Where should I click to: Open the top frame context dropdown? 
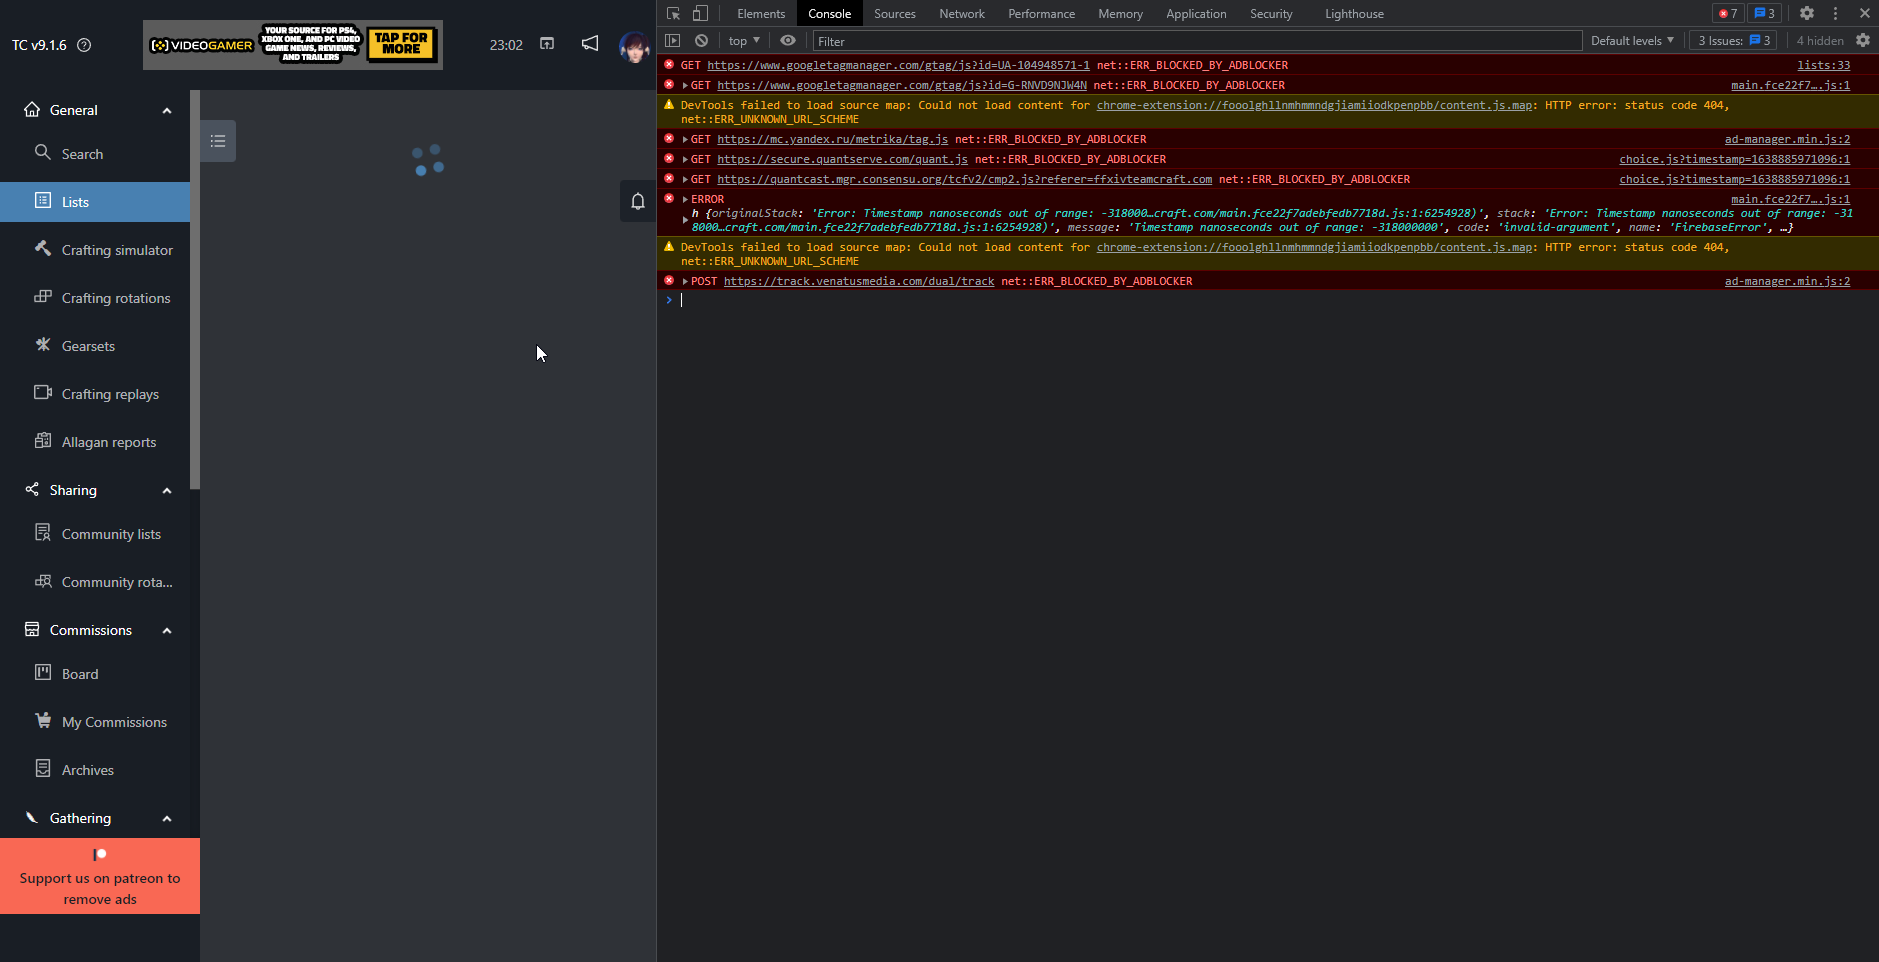click(741, 40)
